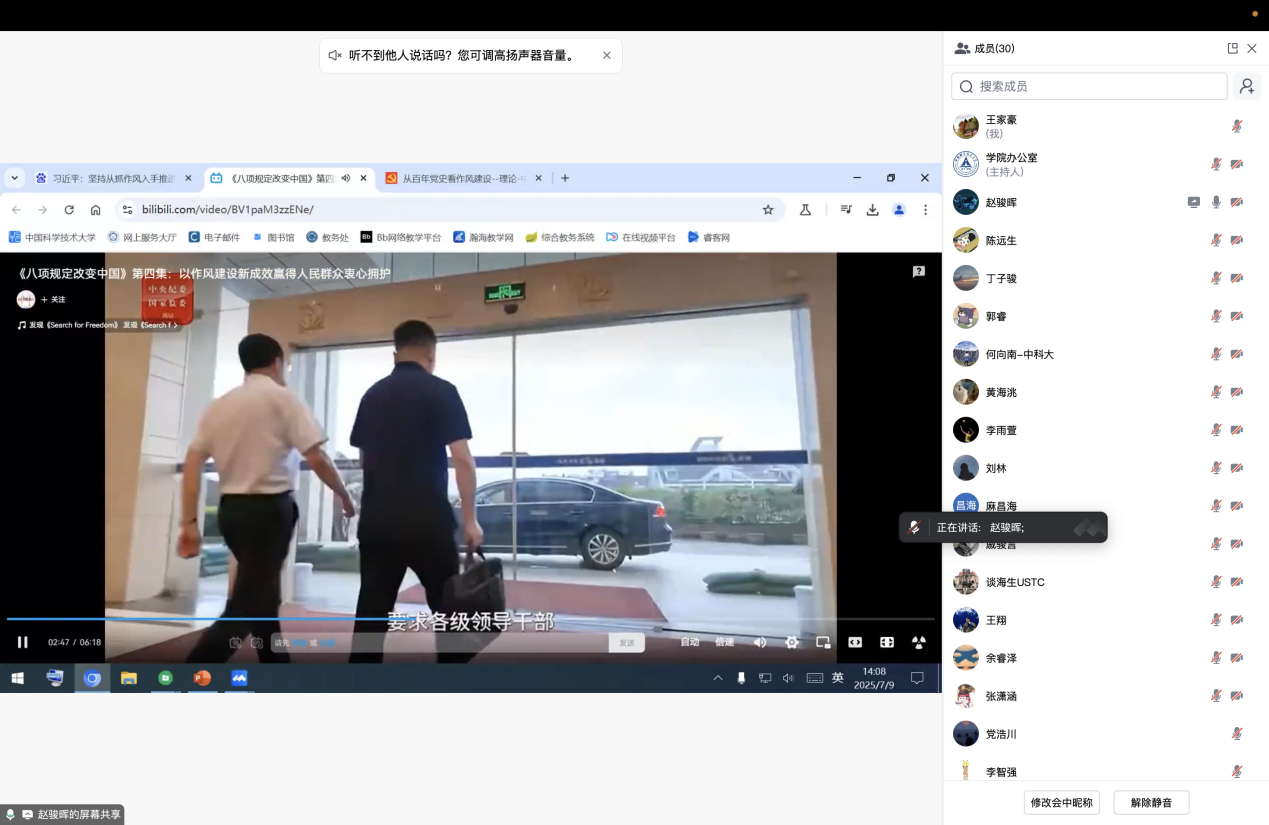Click the danmaku comment input box

tap(440, 642)
